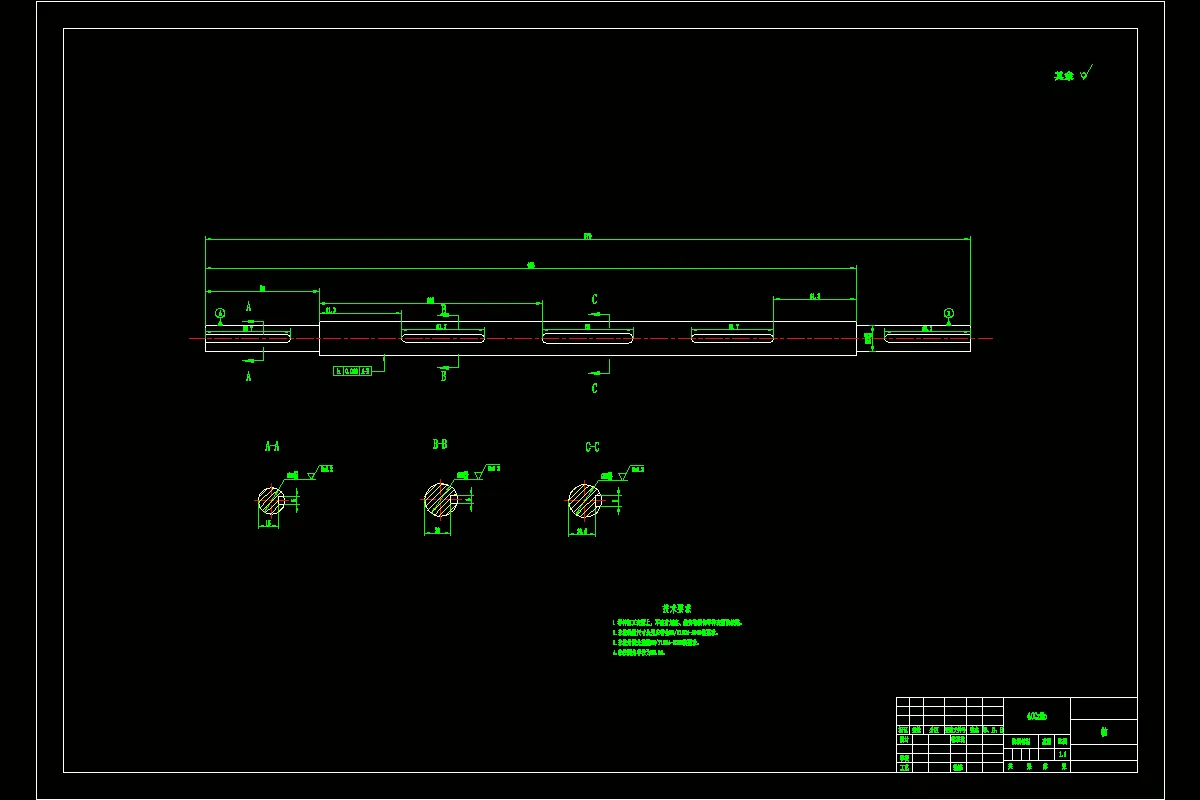This screenshot has height=800, width=1200.
Task: Select the width dimension below the B-B section
Action: click(x=437, y=531)
